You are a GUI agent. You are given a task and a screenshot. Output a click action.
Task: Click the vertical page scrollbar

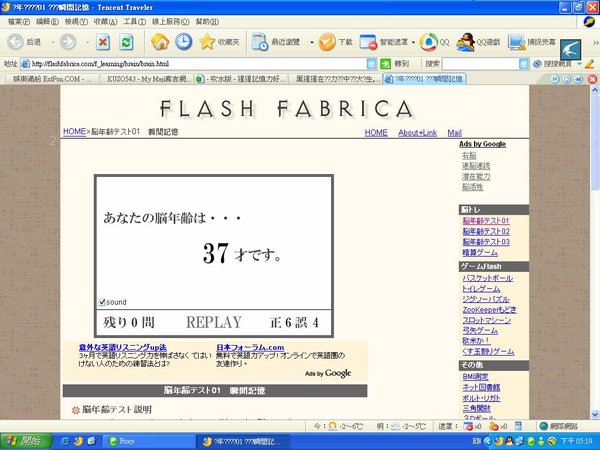point(594,250)
